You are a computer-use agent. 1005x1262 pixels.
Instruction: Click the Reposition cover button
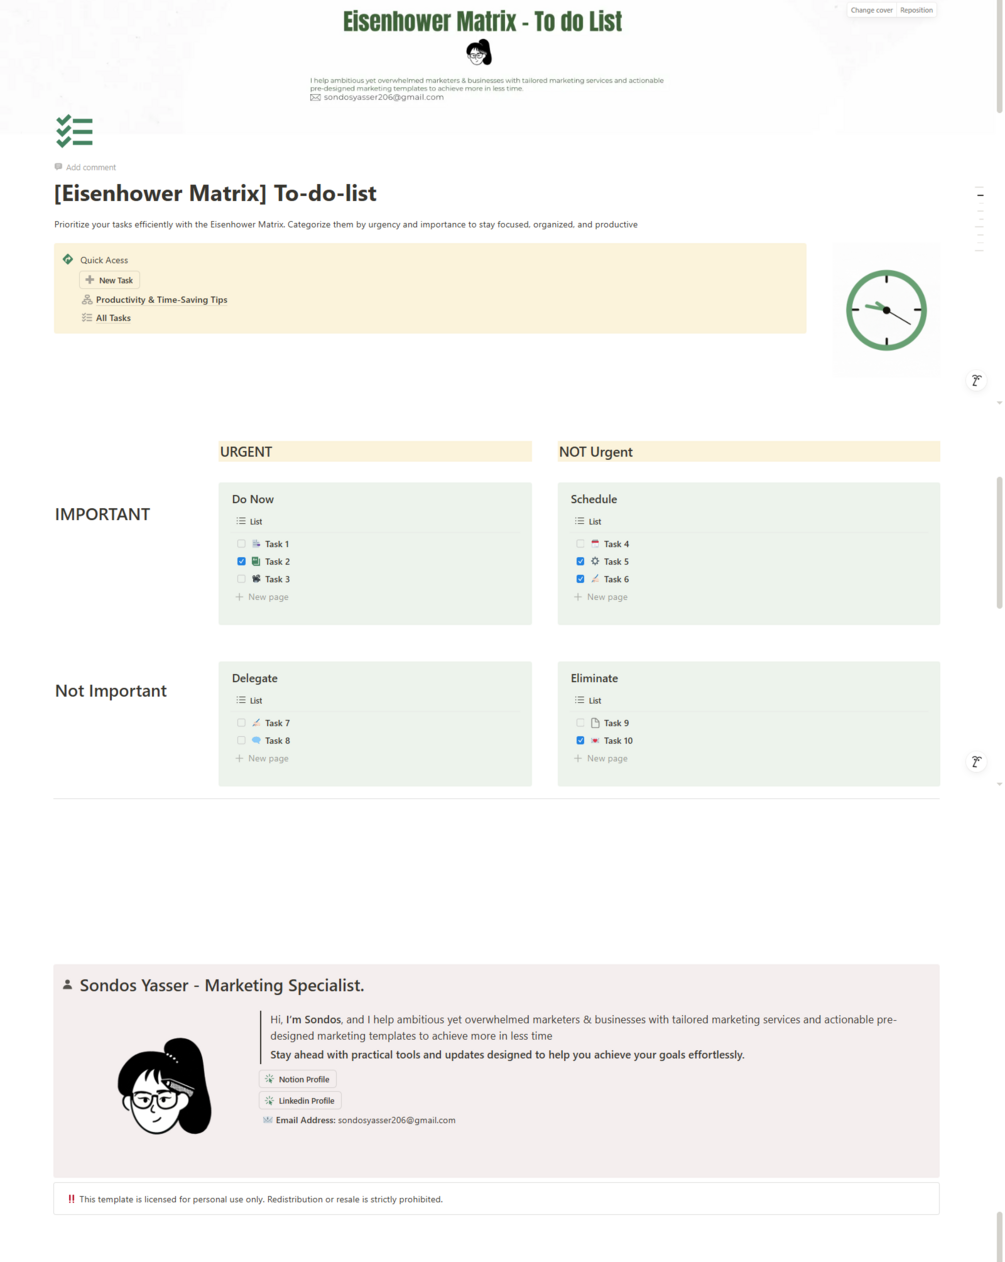[916, 10]
